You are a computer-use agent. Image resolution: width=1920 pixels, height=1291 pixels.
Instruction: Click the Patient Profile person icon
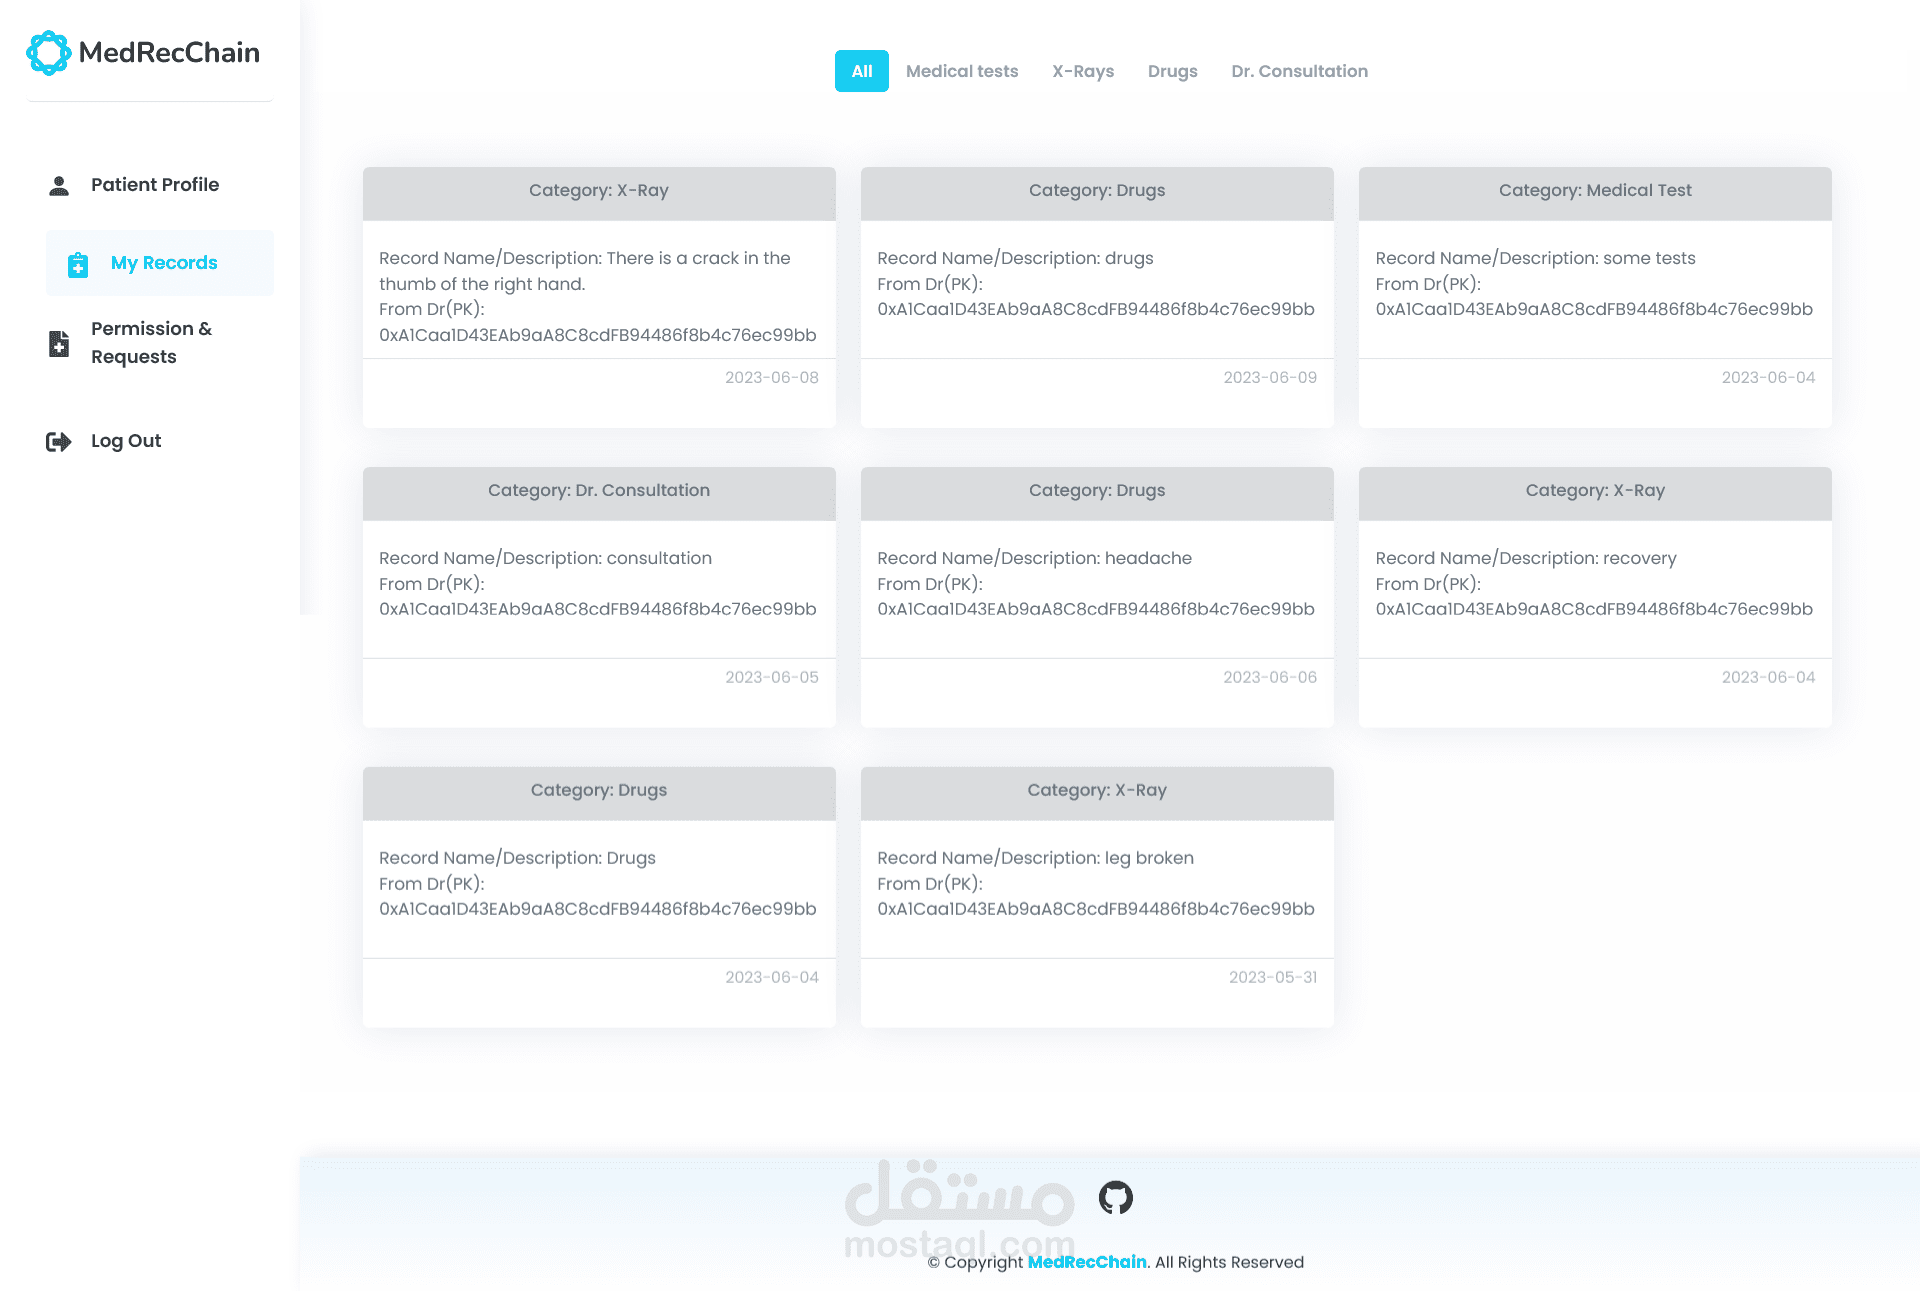59,186
